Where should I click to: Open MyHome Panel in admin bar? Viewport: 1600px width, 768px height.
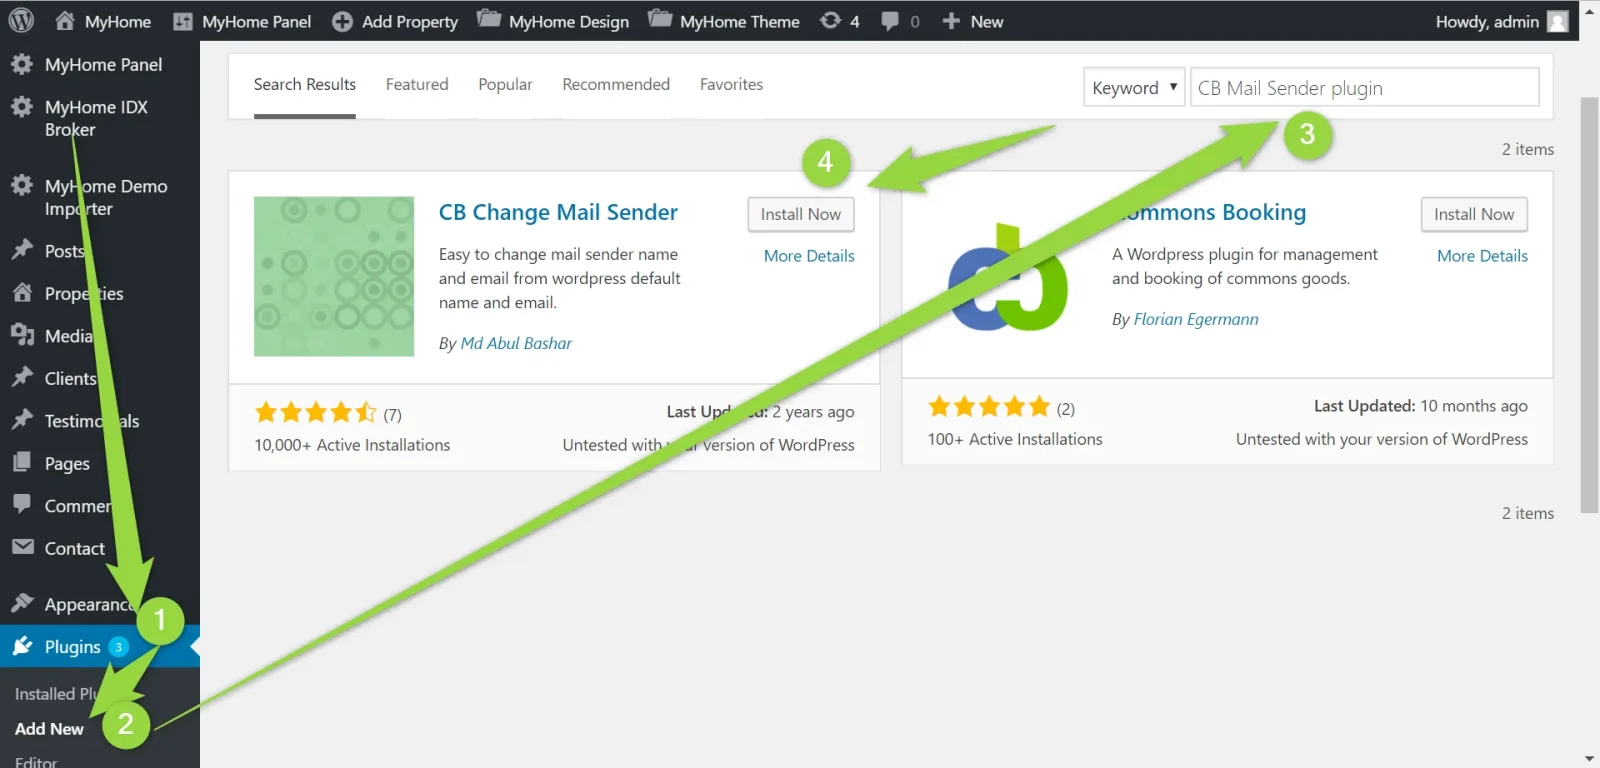pos(242,21)
